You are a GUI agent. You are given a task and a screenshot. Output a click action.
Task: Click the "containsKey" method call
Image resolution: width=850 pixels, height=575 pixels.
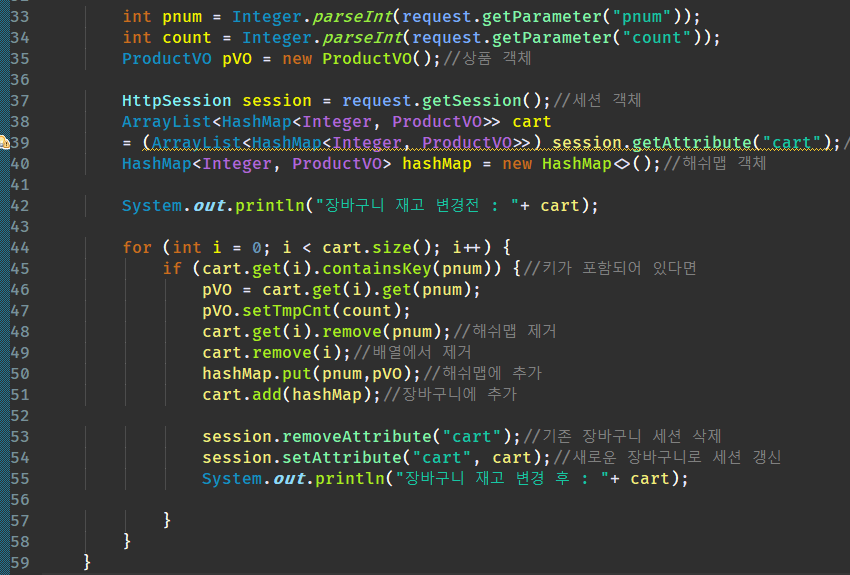tap(377, 269)
